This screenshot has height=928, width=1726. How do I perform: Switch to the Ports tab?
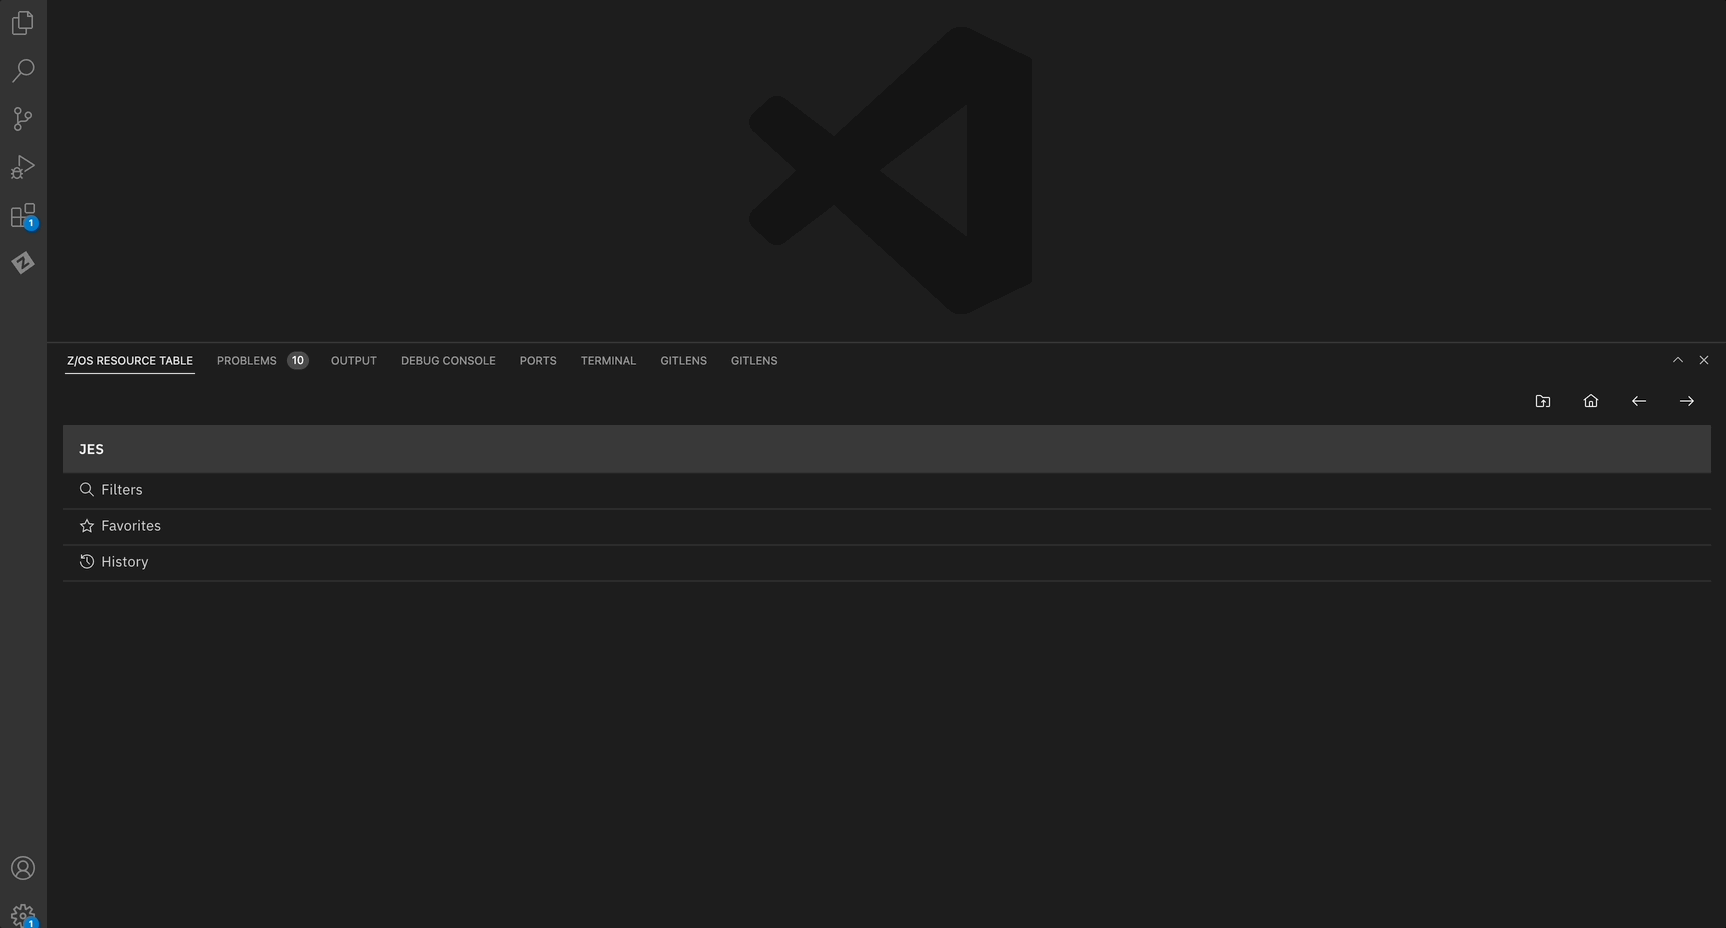point(538,361)
